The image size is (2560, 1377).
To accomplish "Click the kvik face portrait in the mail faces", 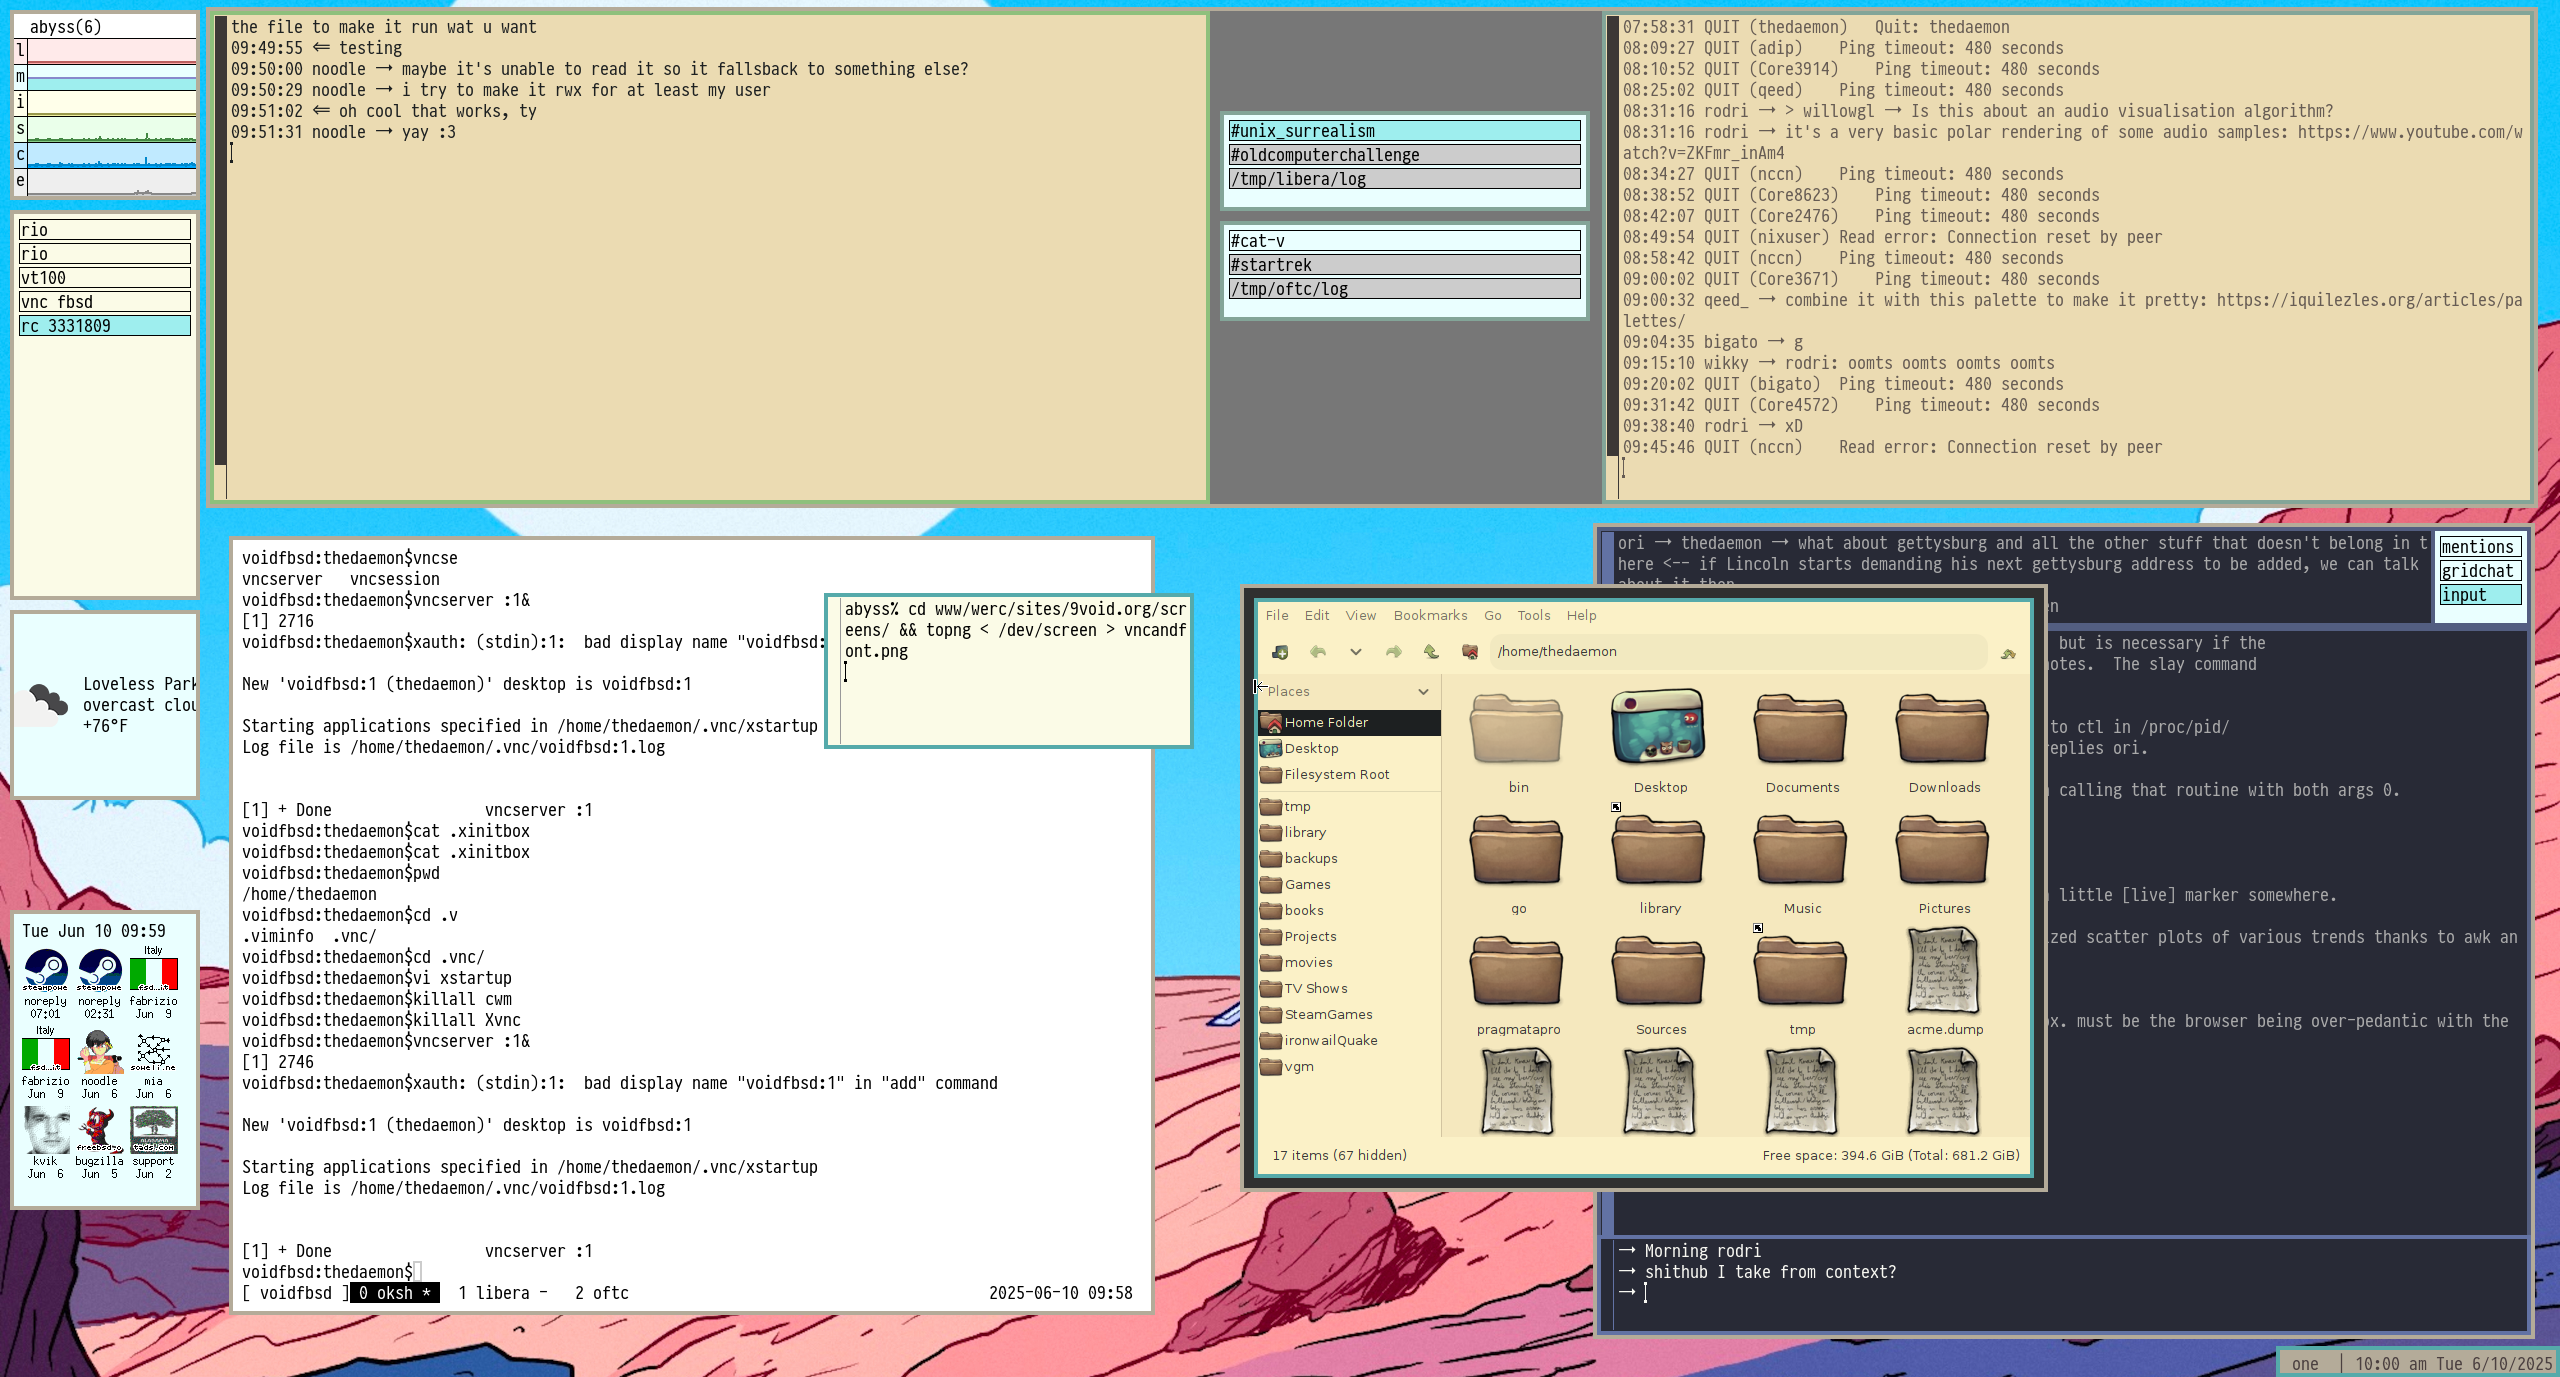I will (x=46, y=1131).
